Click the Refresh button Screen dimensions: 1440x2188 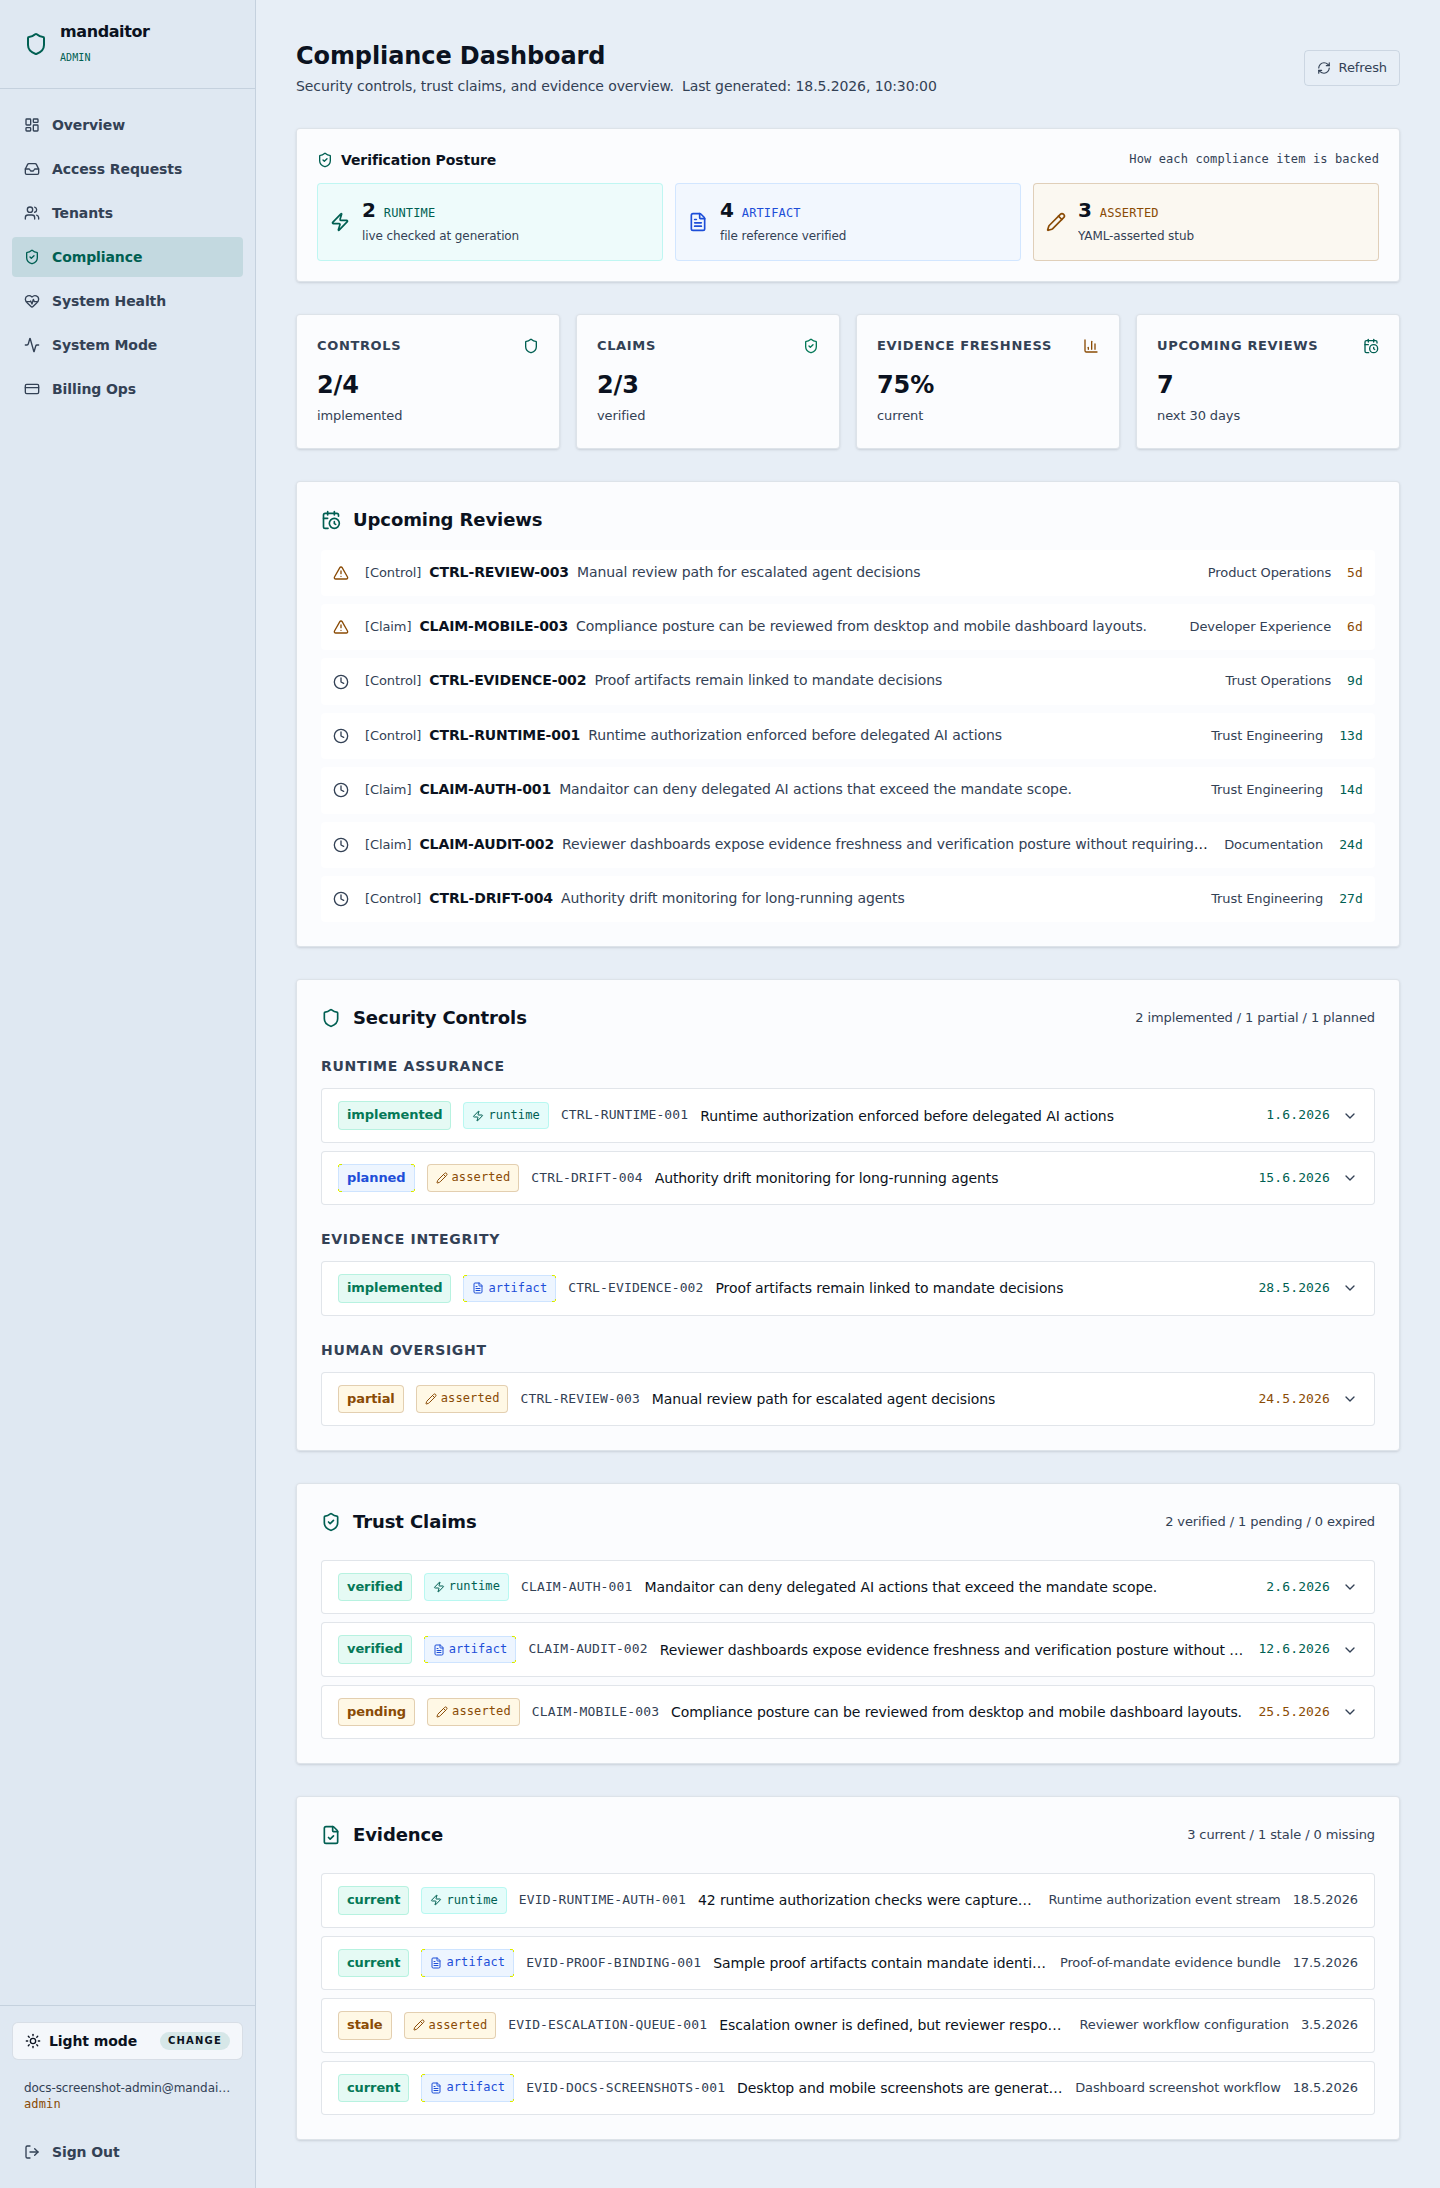pos(1351,68)
